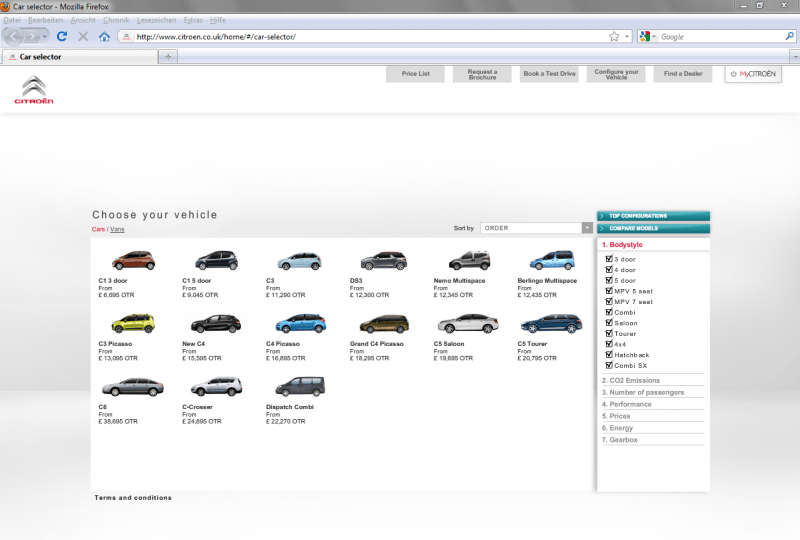
Task: Click the browser back arrow
Action: tap(13, 37)
